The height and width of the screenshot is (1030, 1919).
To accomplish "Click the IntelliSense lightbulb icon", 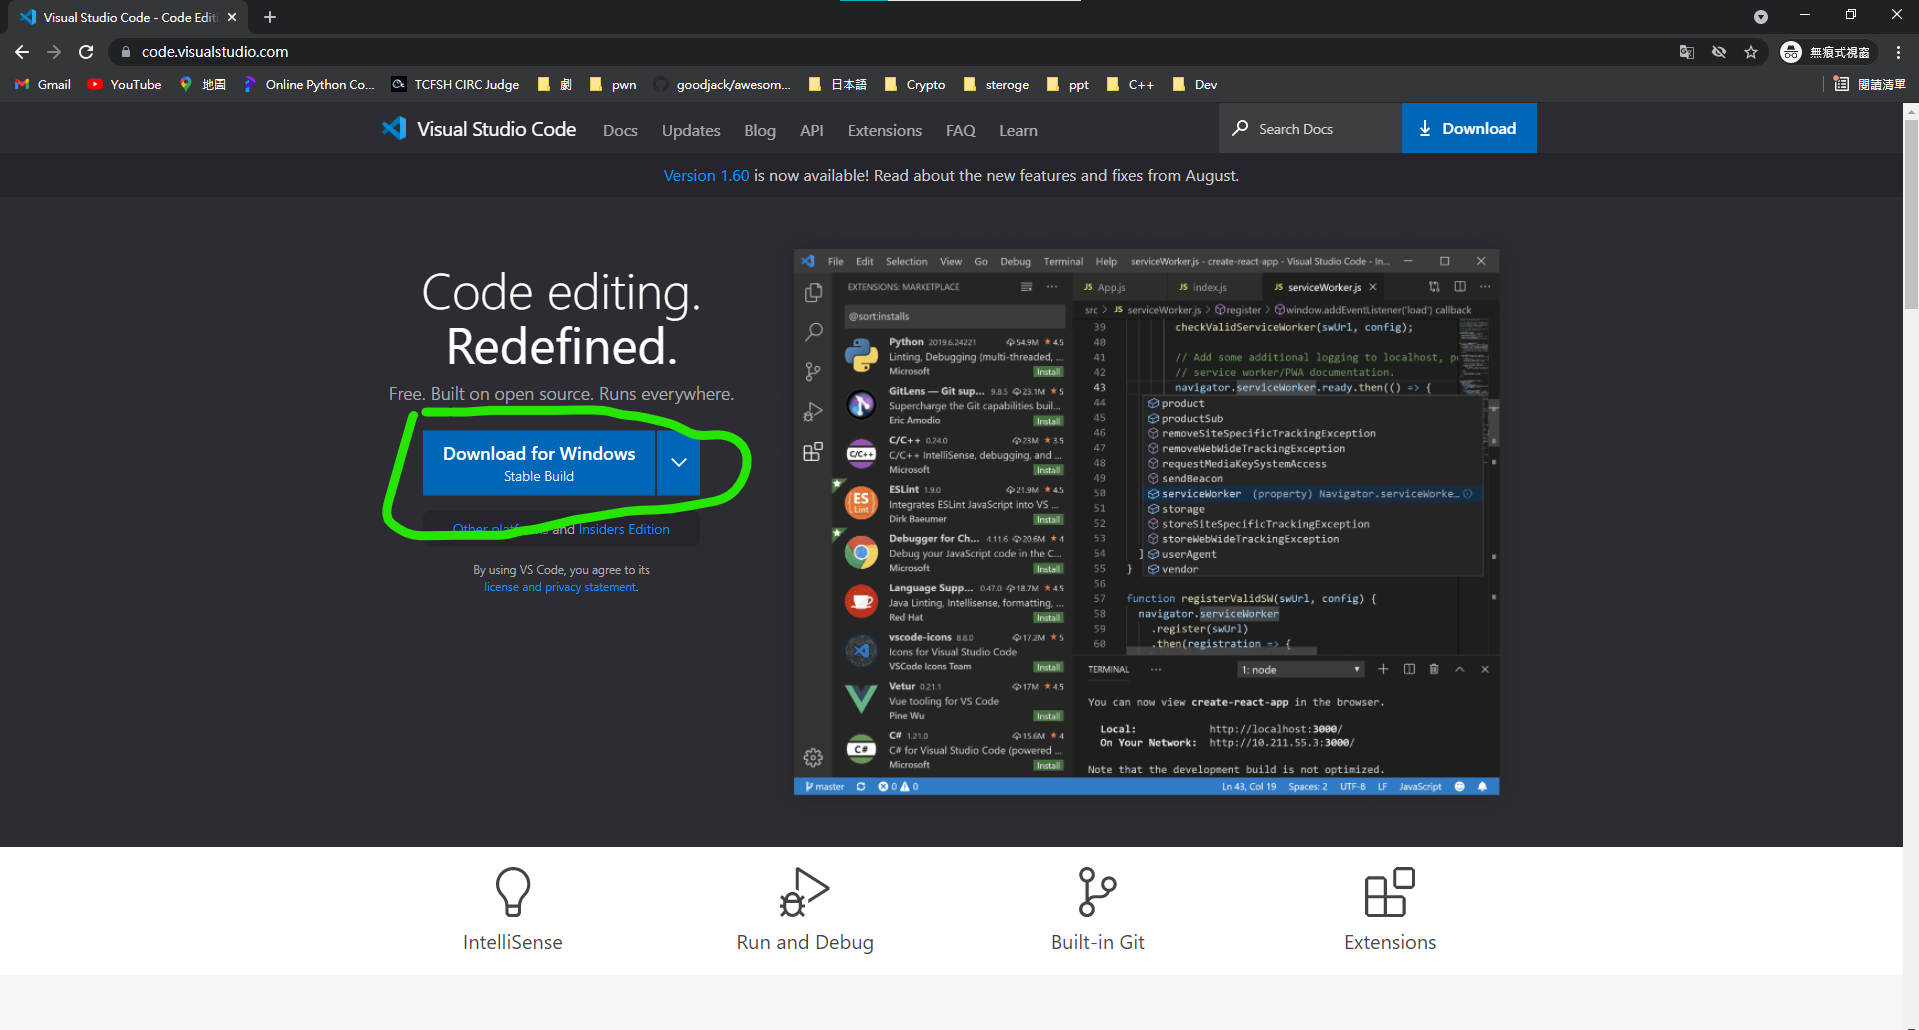I will click(x=513, y=892).
